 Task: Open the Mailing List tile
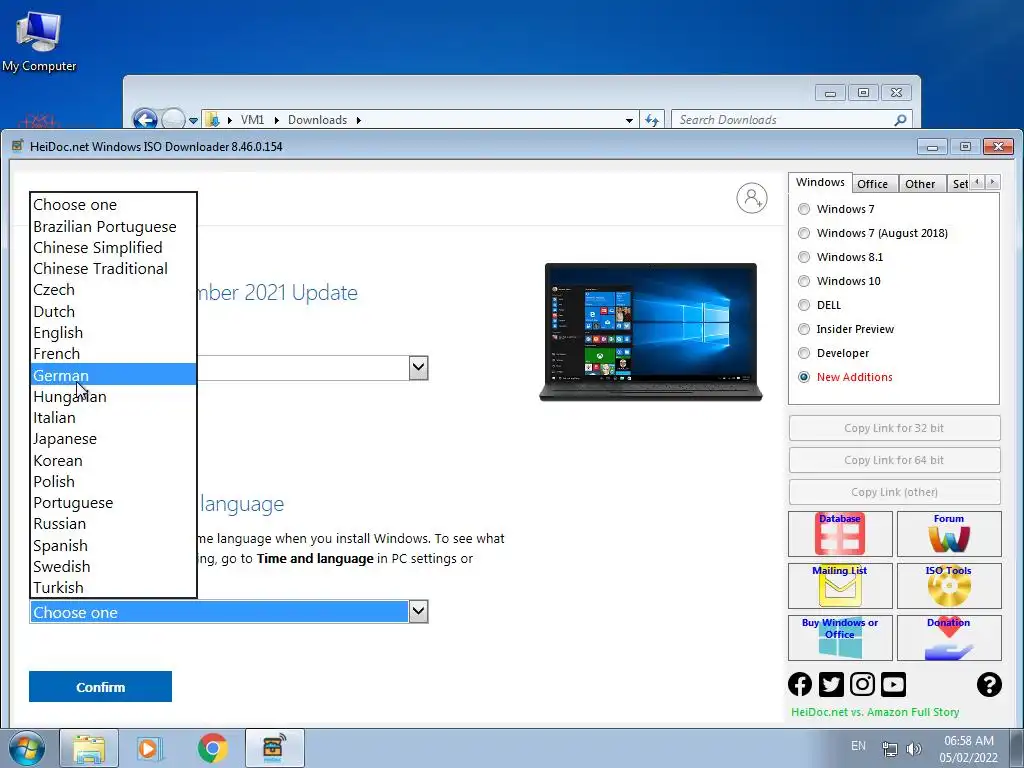(x=840, y=586)
